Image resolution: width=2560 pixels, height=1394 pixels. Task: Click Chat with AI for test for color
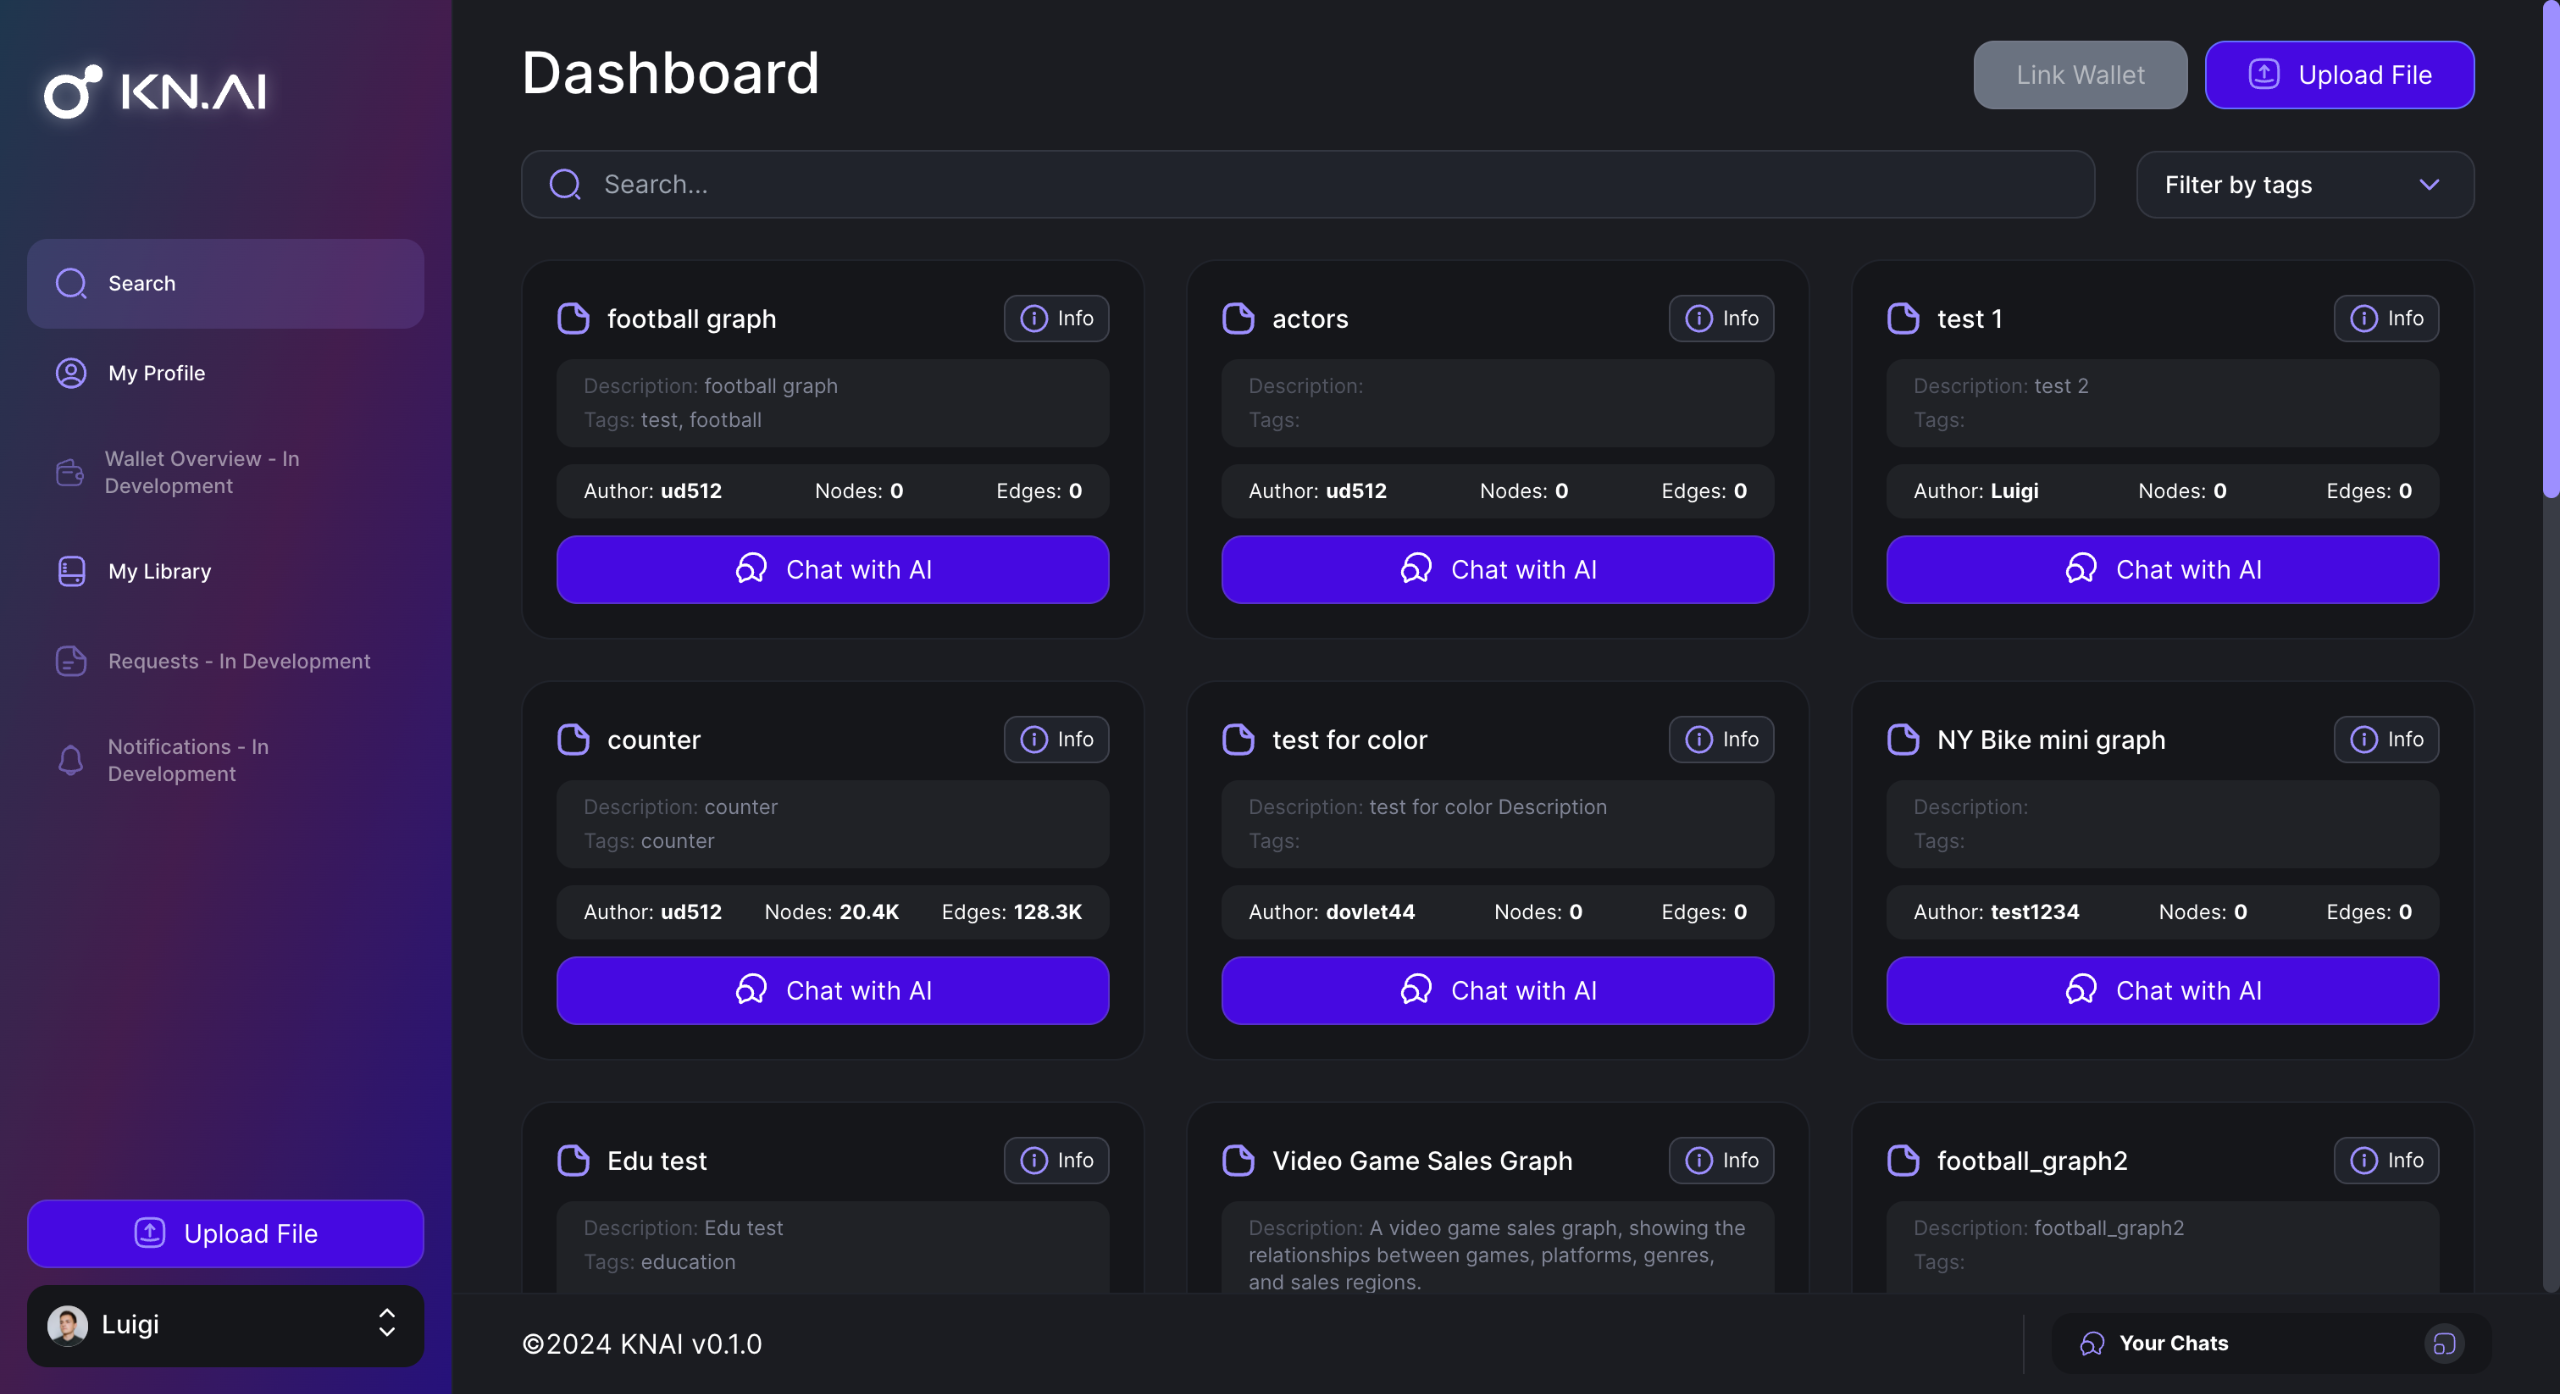(1497, 990)
